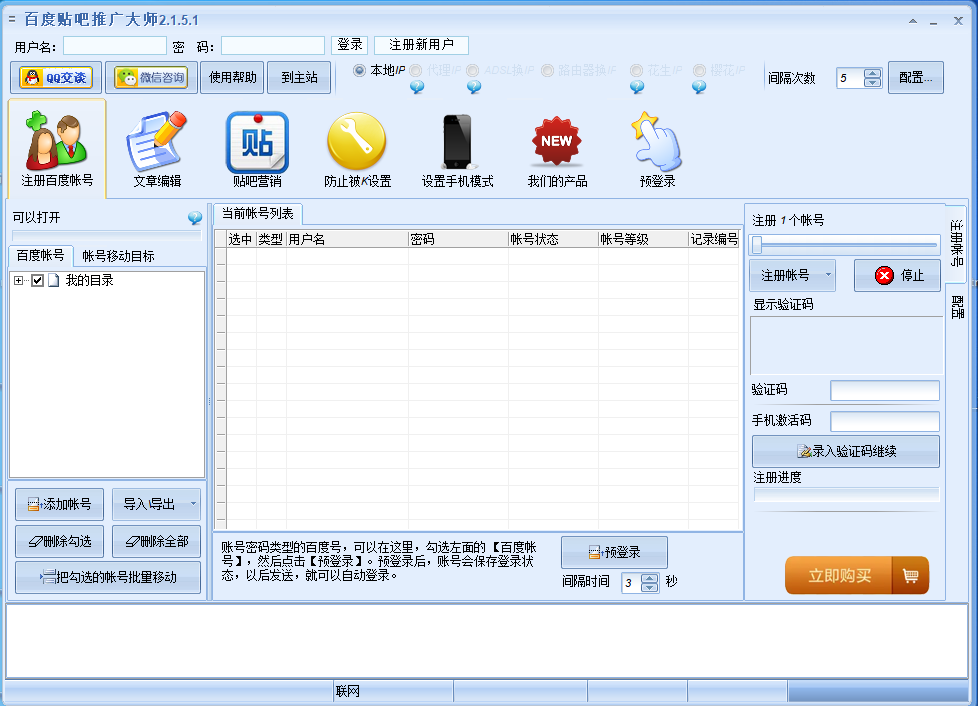978x706 pixels.
Task: Click help bubble under ADSL换IP
Action: (474, 87)
